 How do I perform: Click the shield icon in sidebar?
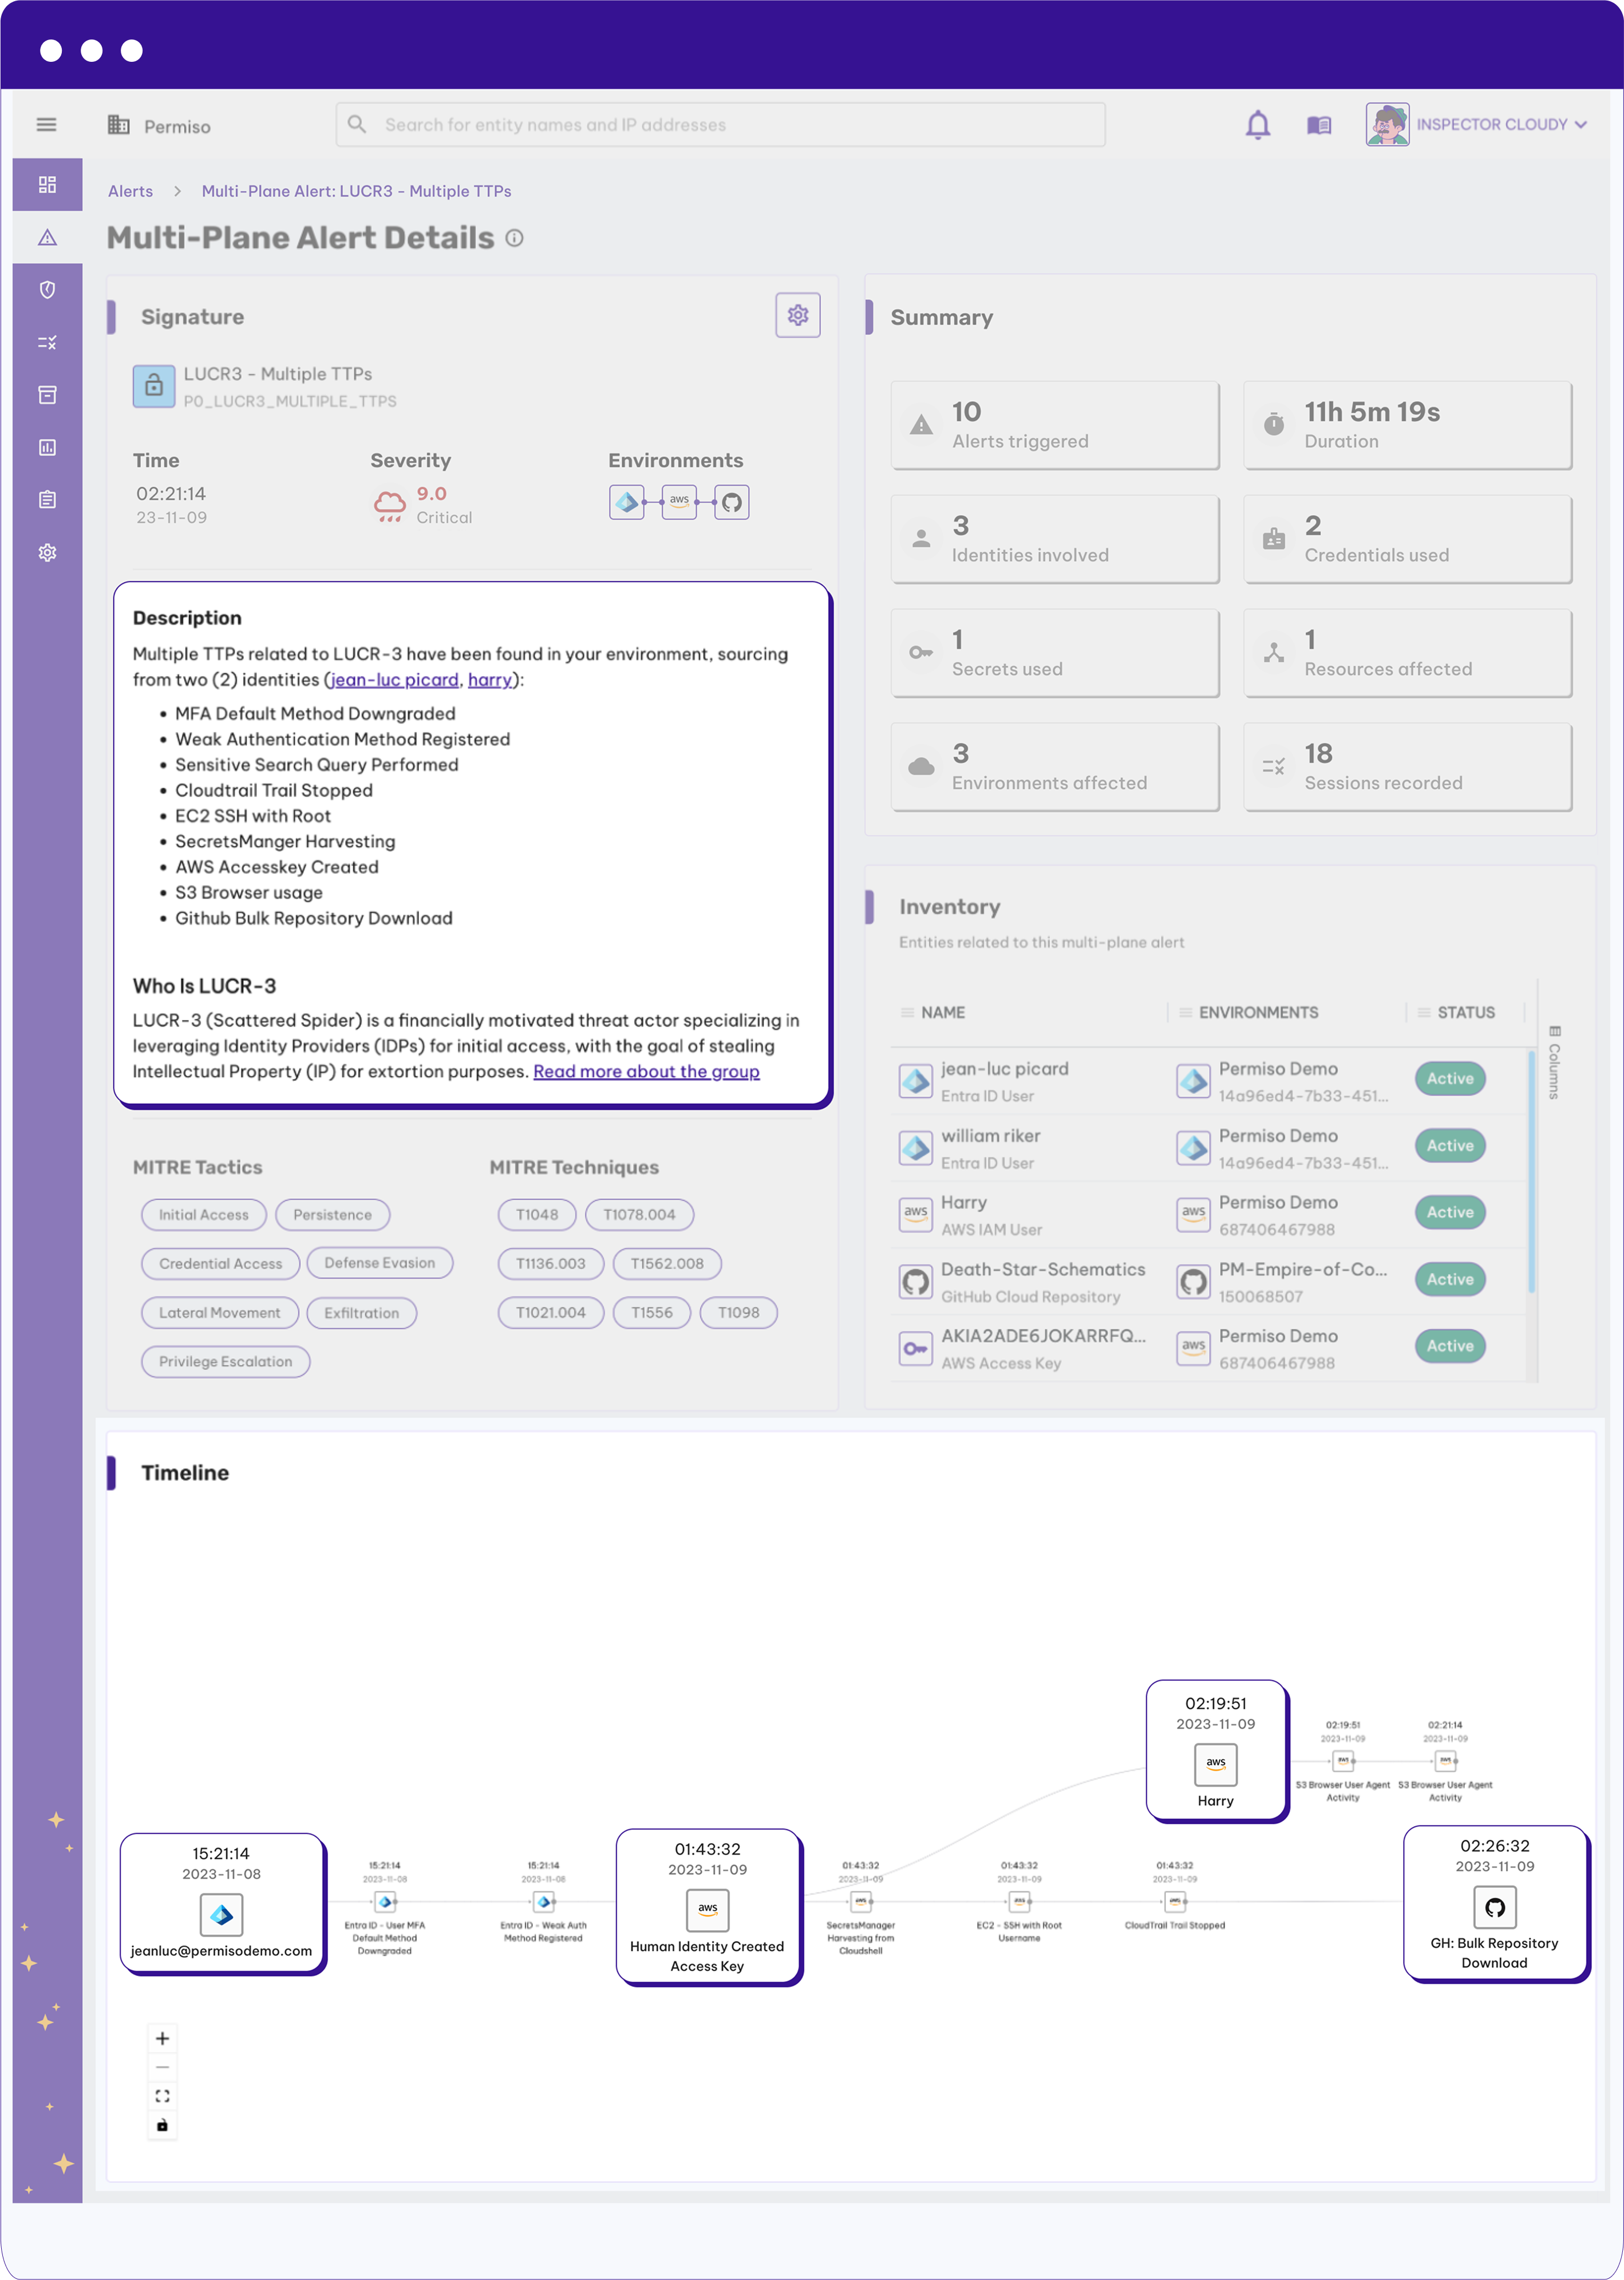tap(47, 290)
